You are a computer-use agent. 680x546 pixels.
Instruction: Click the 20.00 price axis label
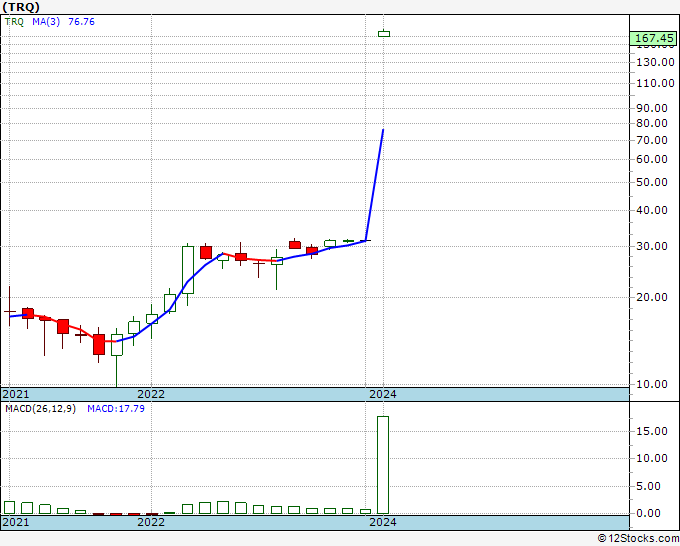[x=652, y=297]
